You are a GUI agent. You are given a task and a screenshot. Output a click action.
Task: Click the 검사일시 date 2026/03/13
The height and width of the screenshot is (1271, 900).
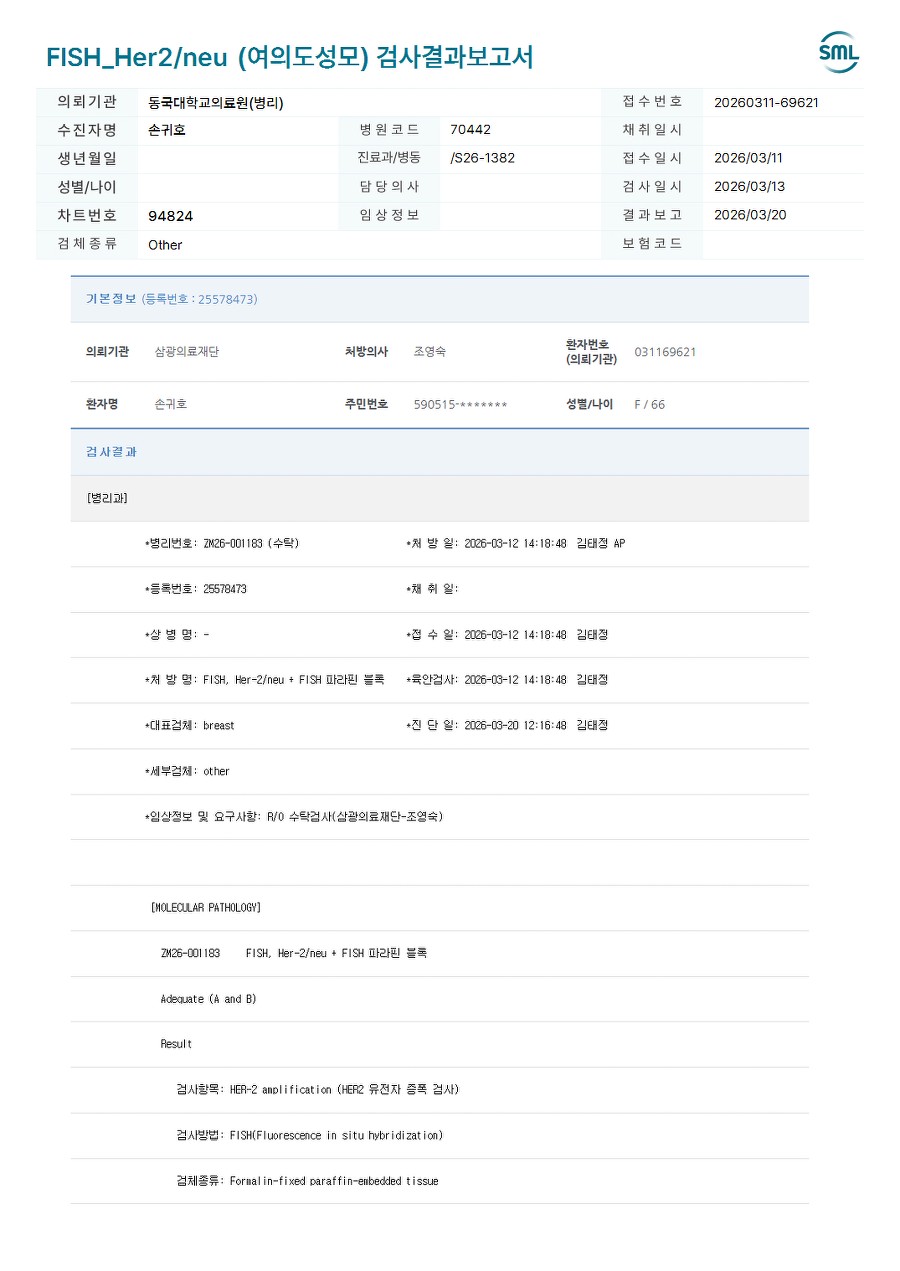(749, 187)
